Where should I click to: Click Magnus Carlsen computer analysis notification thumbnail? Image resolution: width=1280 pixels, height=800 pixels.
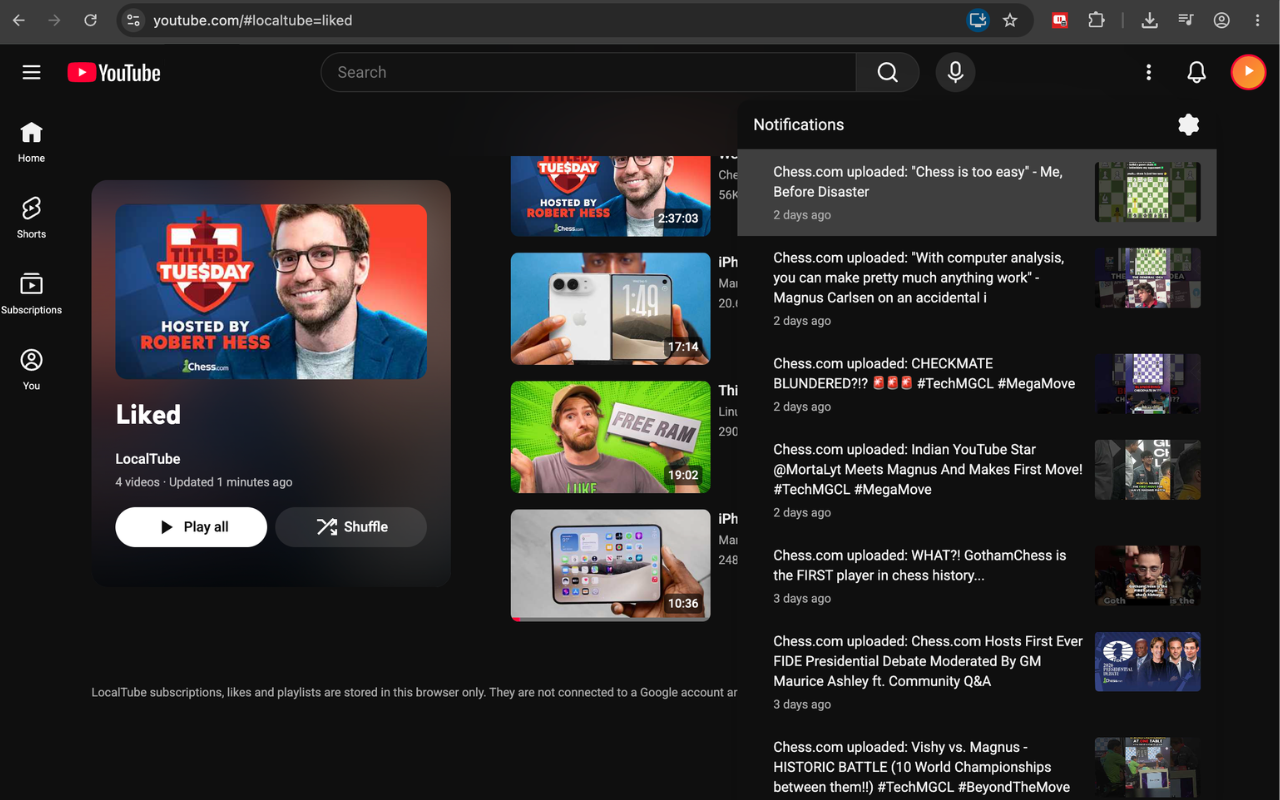tap(1148, 278)
